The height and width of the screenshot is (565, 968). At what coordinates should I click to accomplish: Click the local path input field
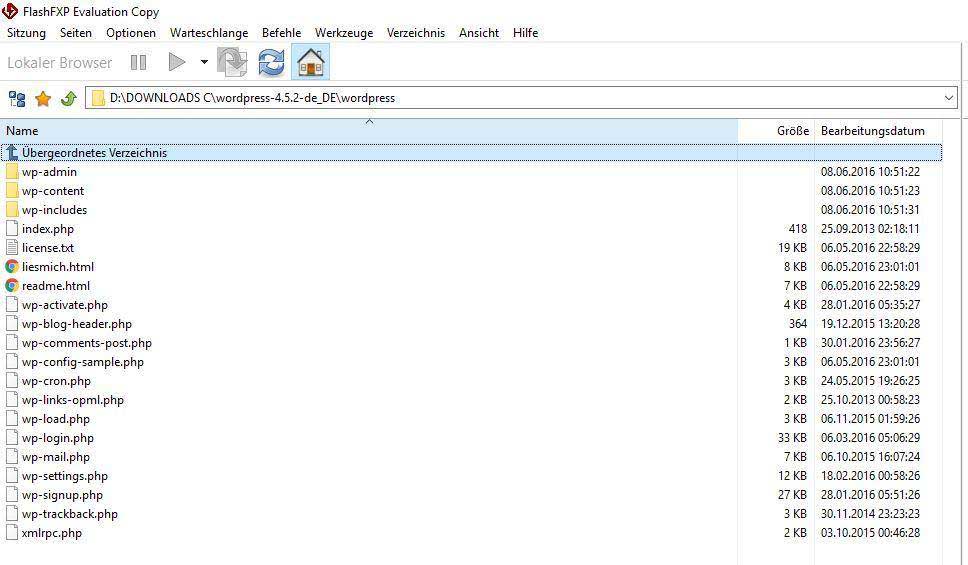pyautogui.click(x=522, y=98)
